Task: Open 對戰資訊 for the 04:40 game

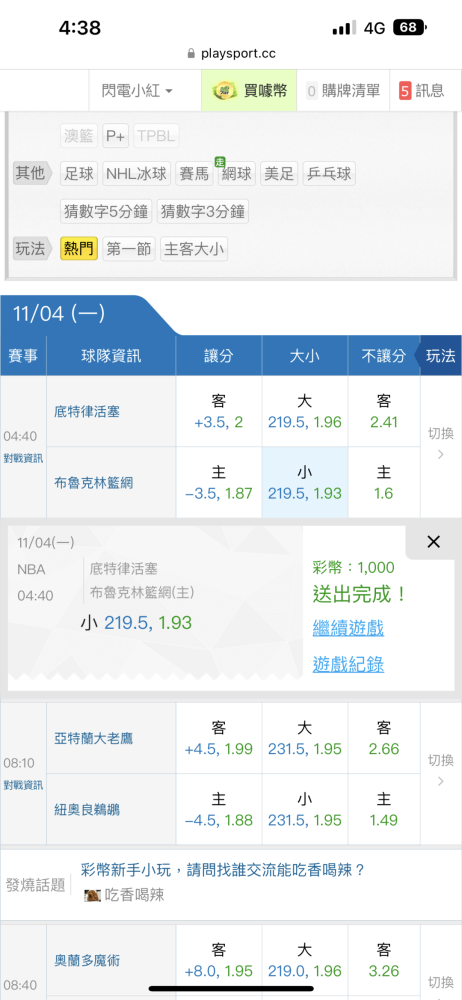Action: click(x=23, y=458)
